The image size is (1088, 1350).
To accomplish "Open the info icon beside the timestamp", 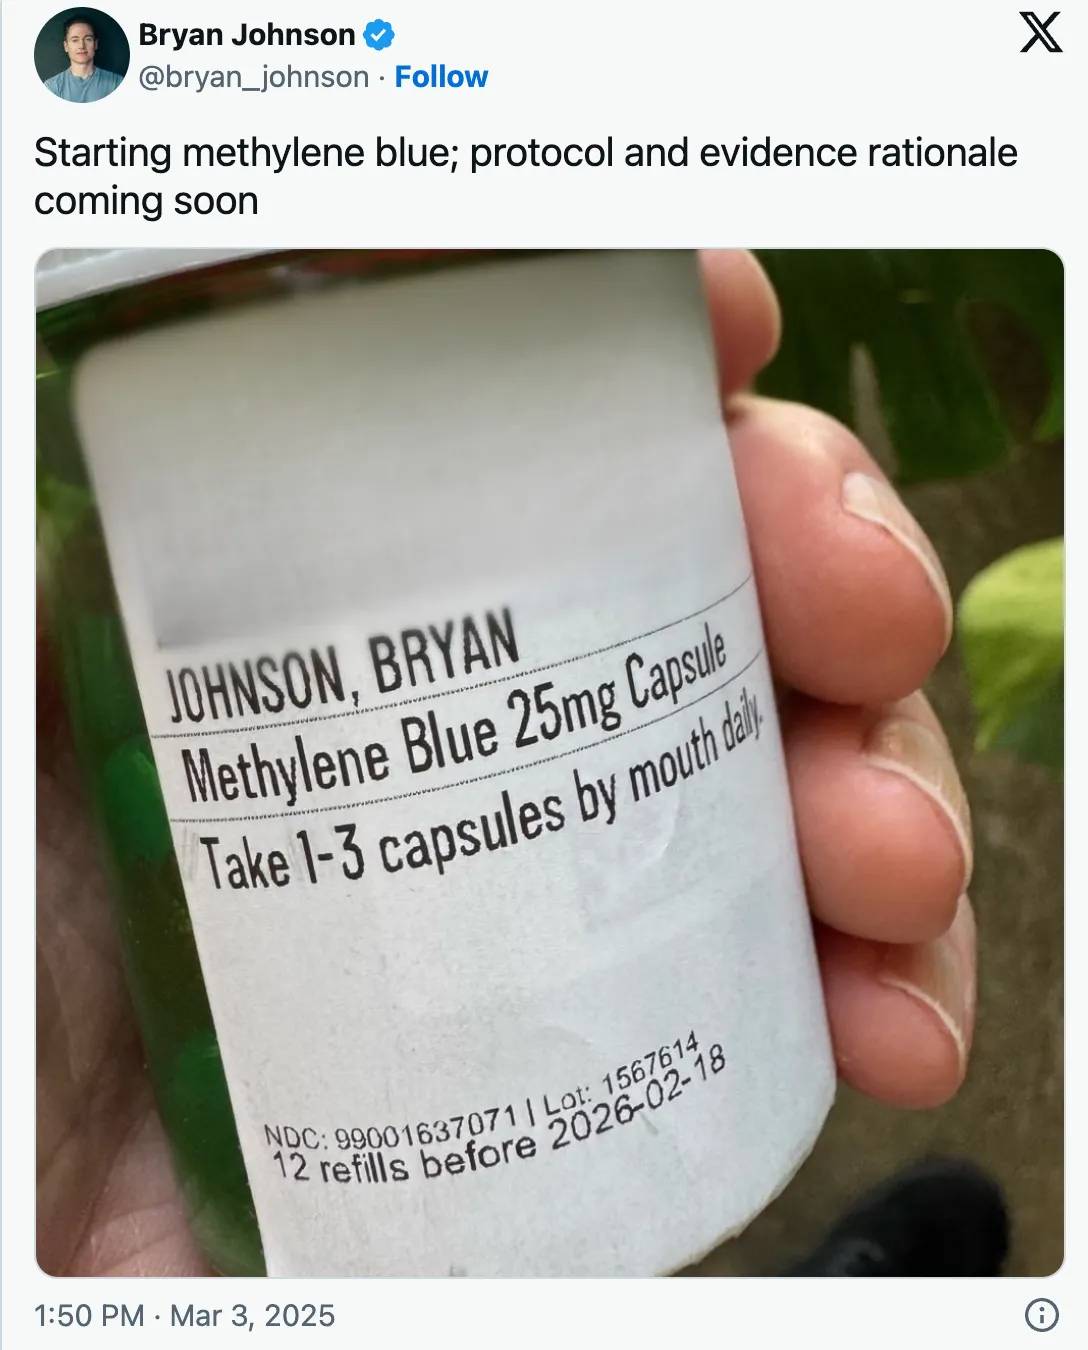I will coord(1042,1315).
